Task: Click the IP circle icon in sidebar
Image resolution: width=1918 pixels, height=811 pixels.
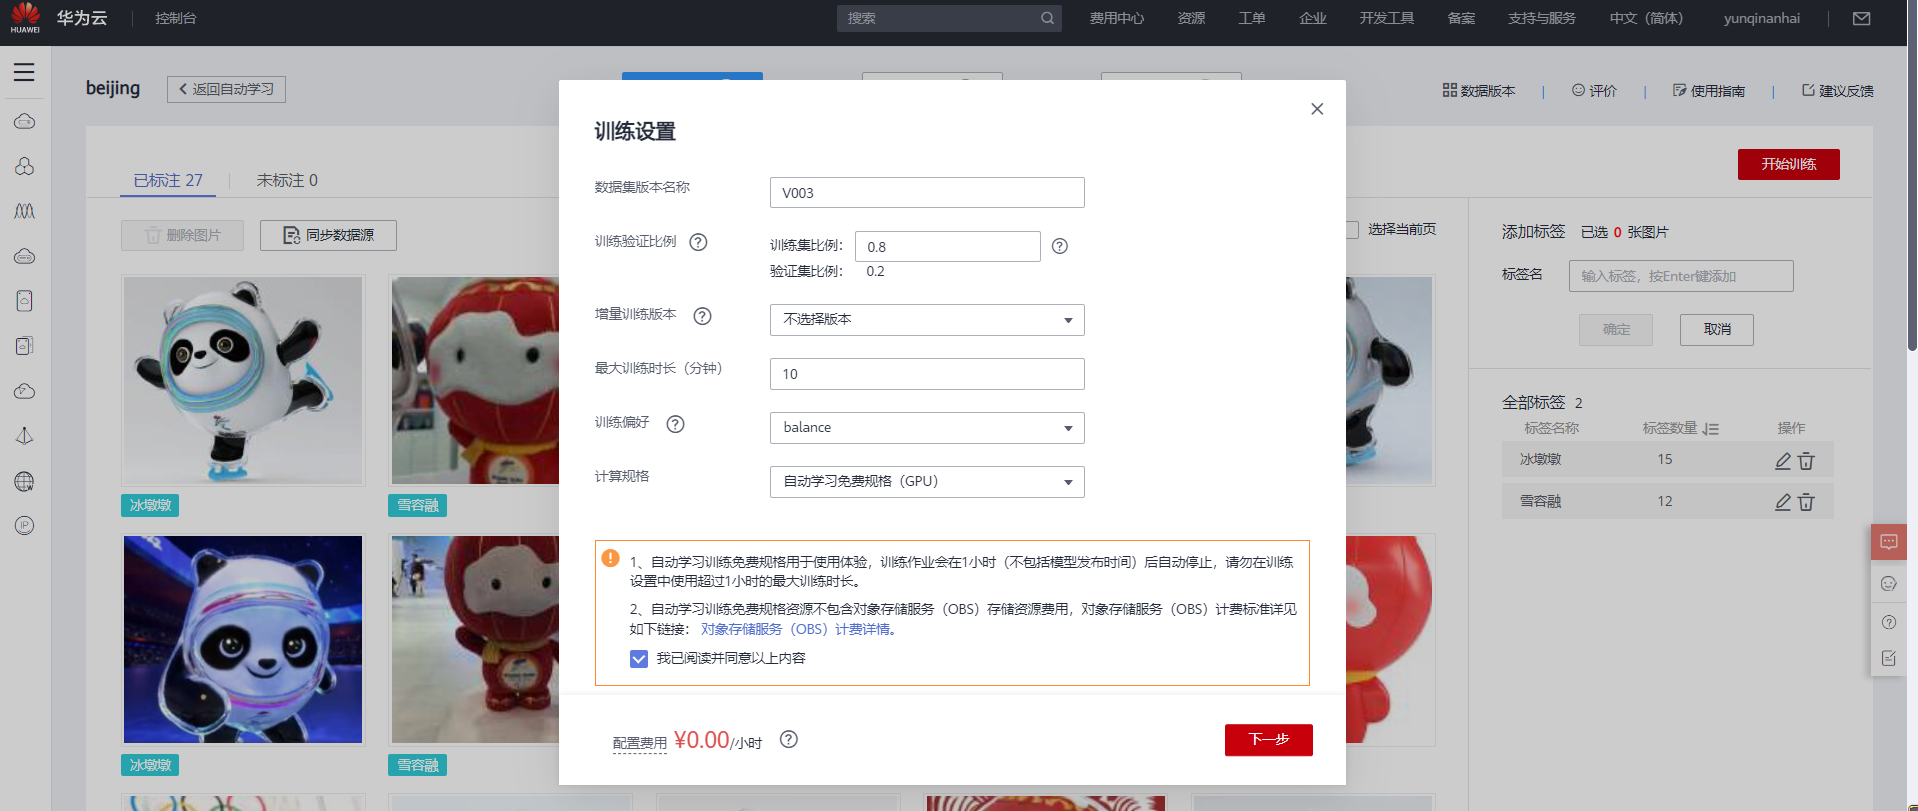Action: [x=24, y=526]
